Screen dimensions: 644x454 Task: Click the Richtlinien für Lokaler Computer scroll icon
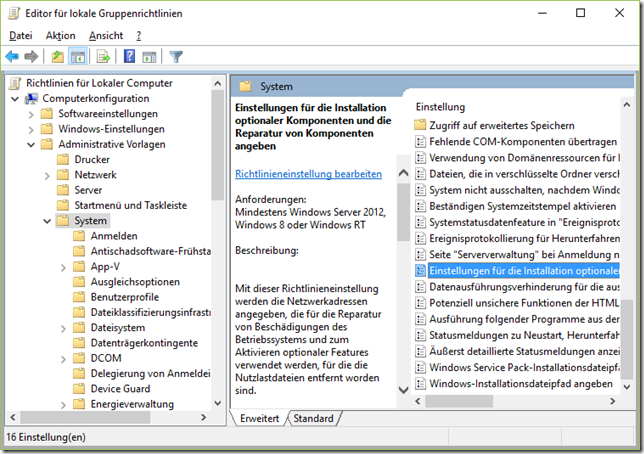(x=15, y=83)
